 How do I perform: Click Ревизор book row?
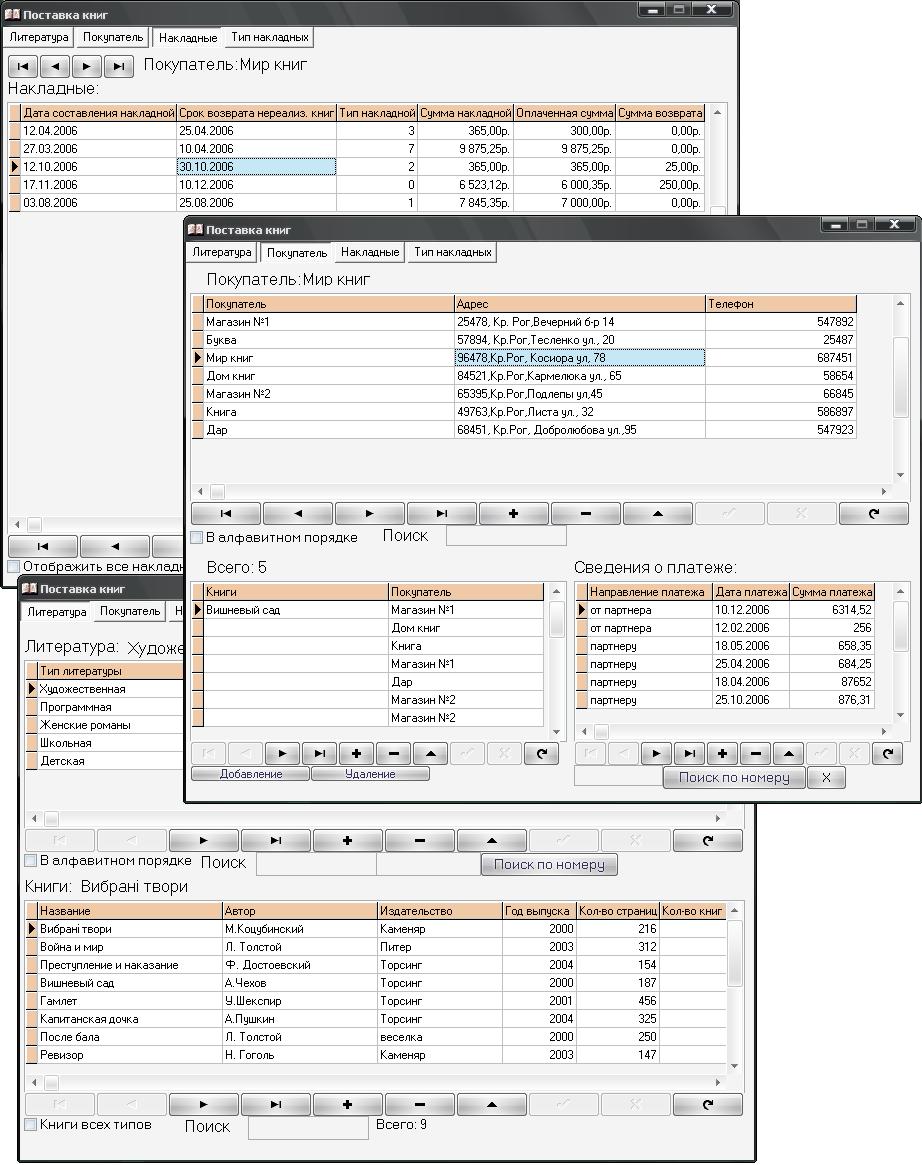click(x=375, y=1055)
